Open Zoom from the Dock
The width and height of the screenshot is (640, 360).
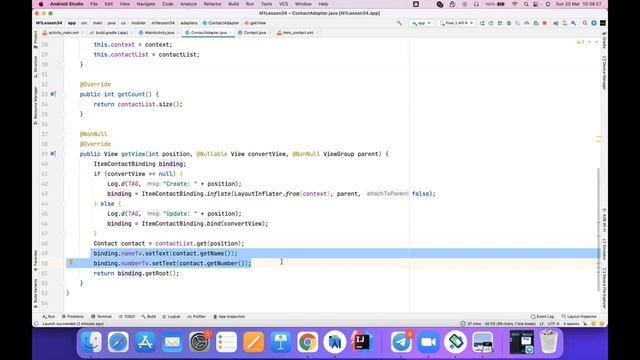coord(428,342)
